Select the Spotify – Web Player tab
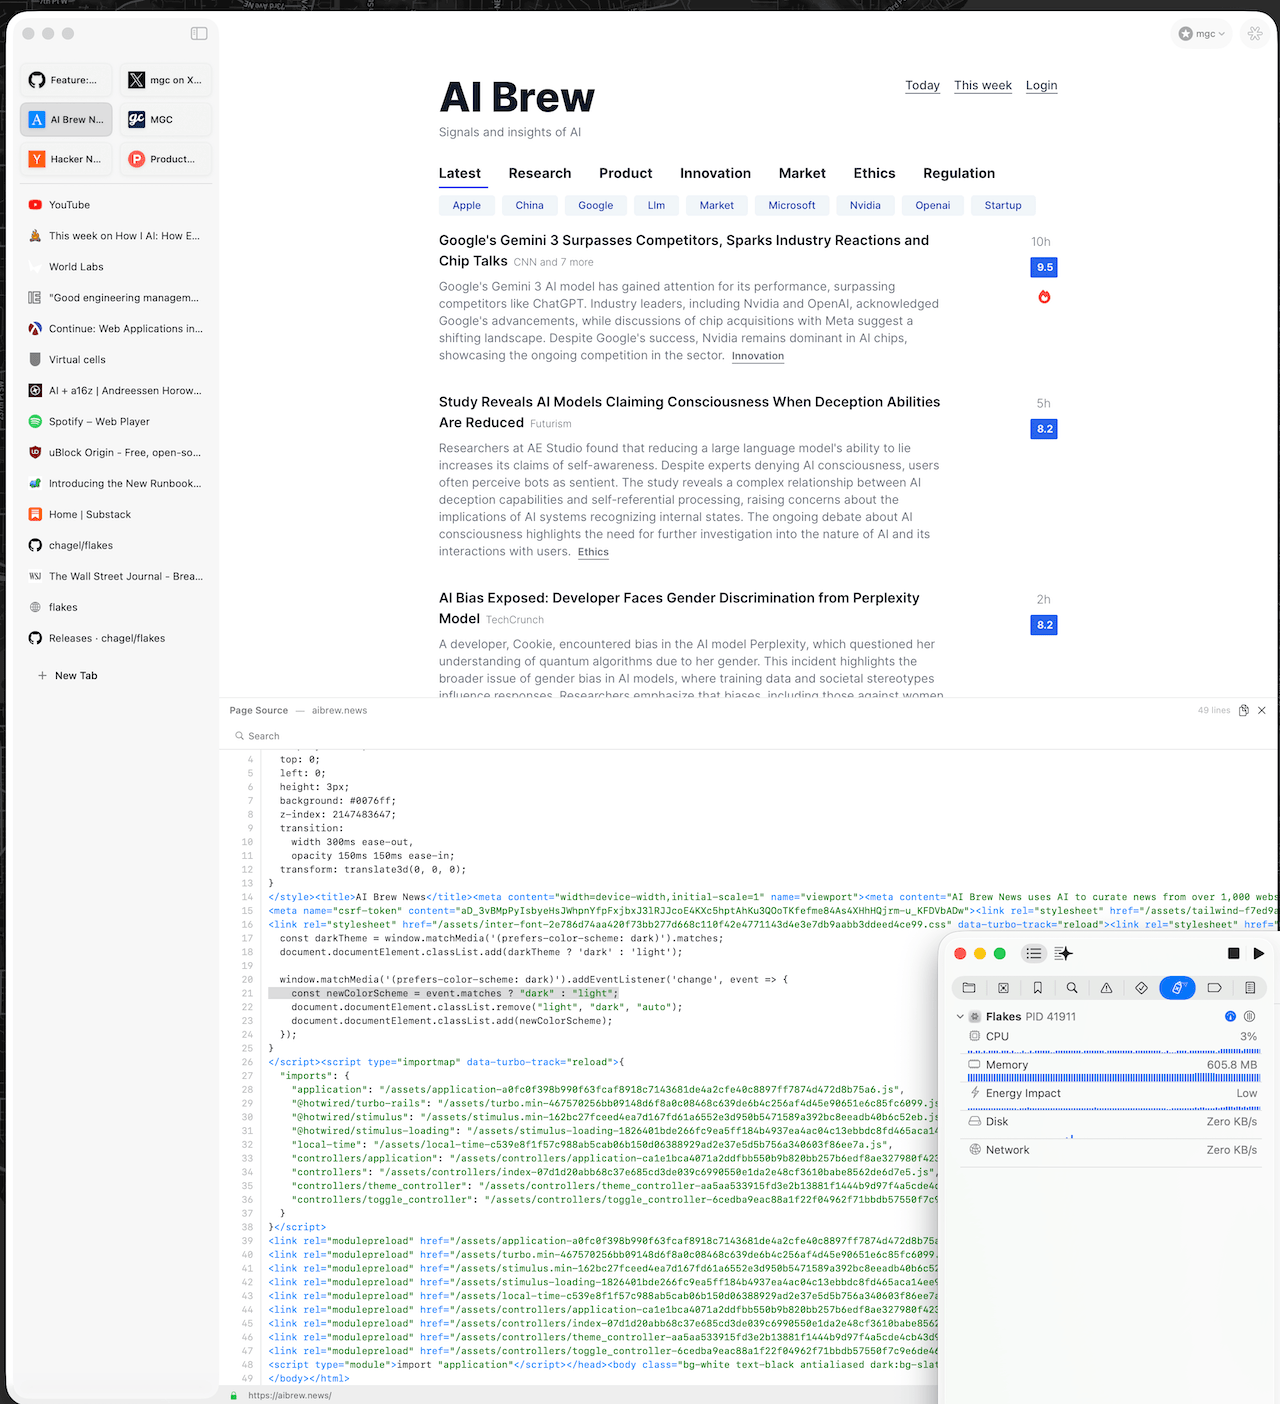This screenshot has height=1404, width=1280. [x=99, y=422]
